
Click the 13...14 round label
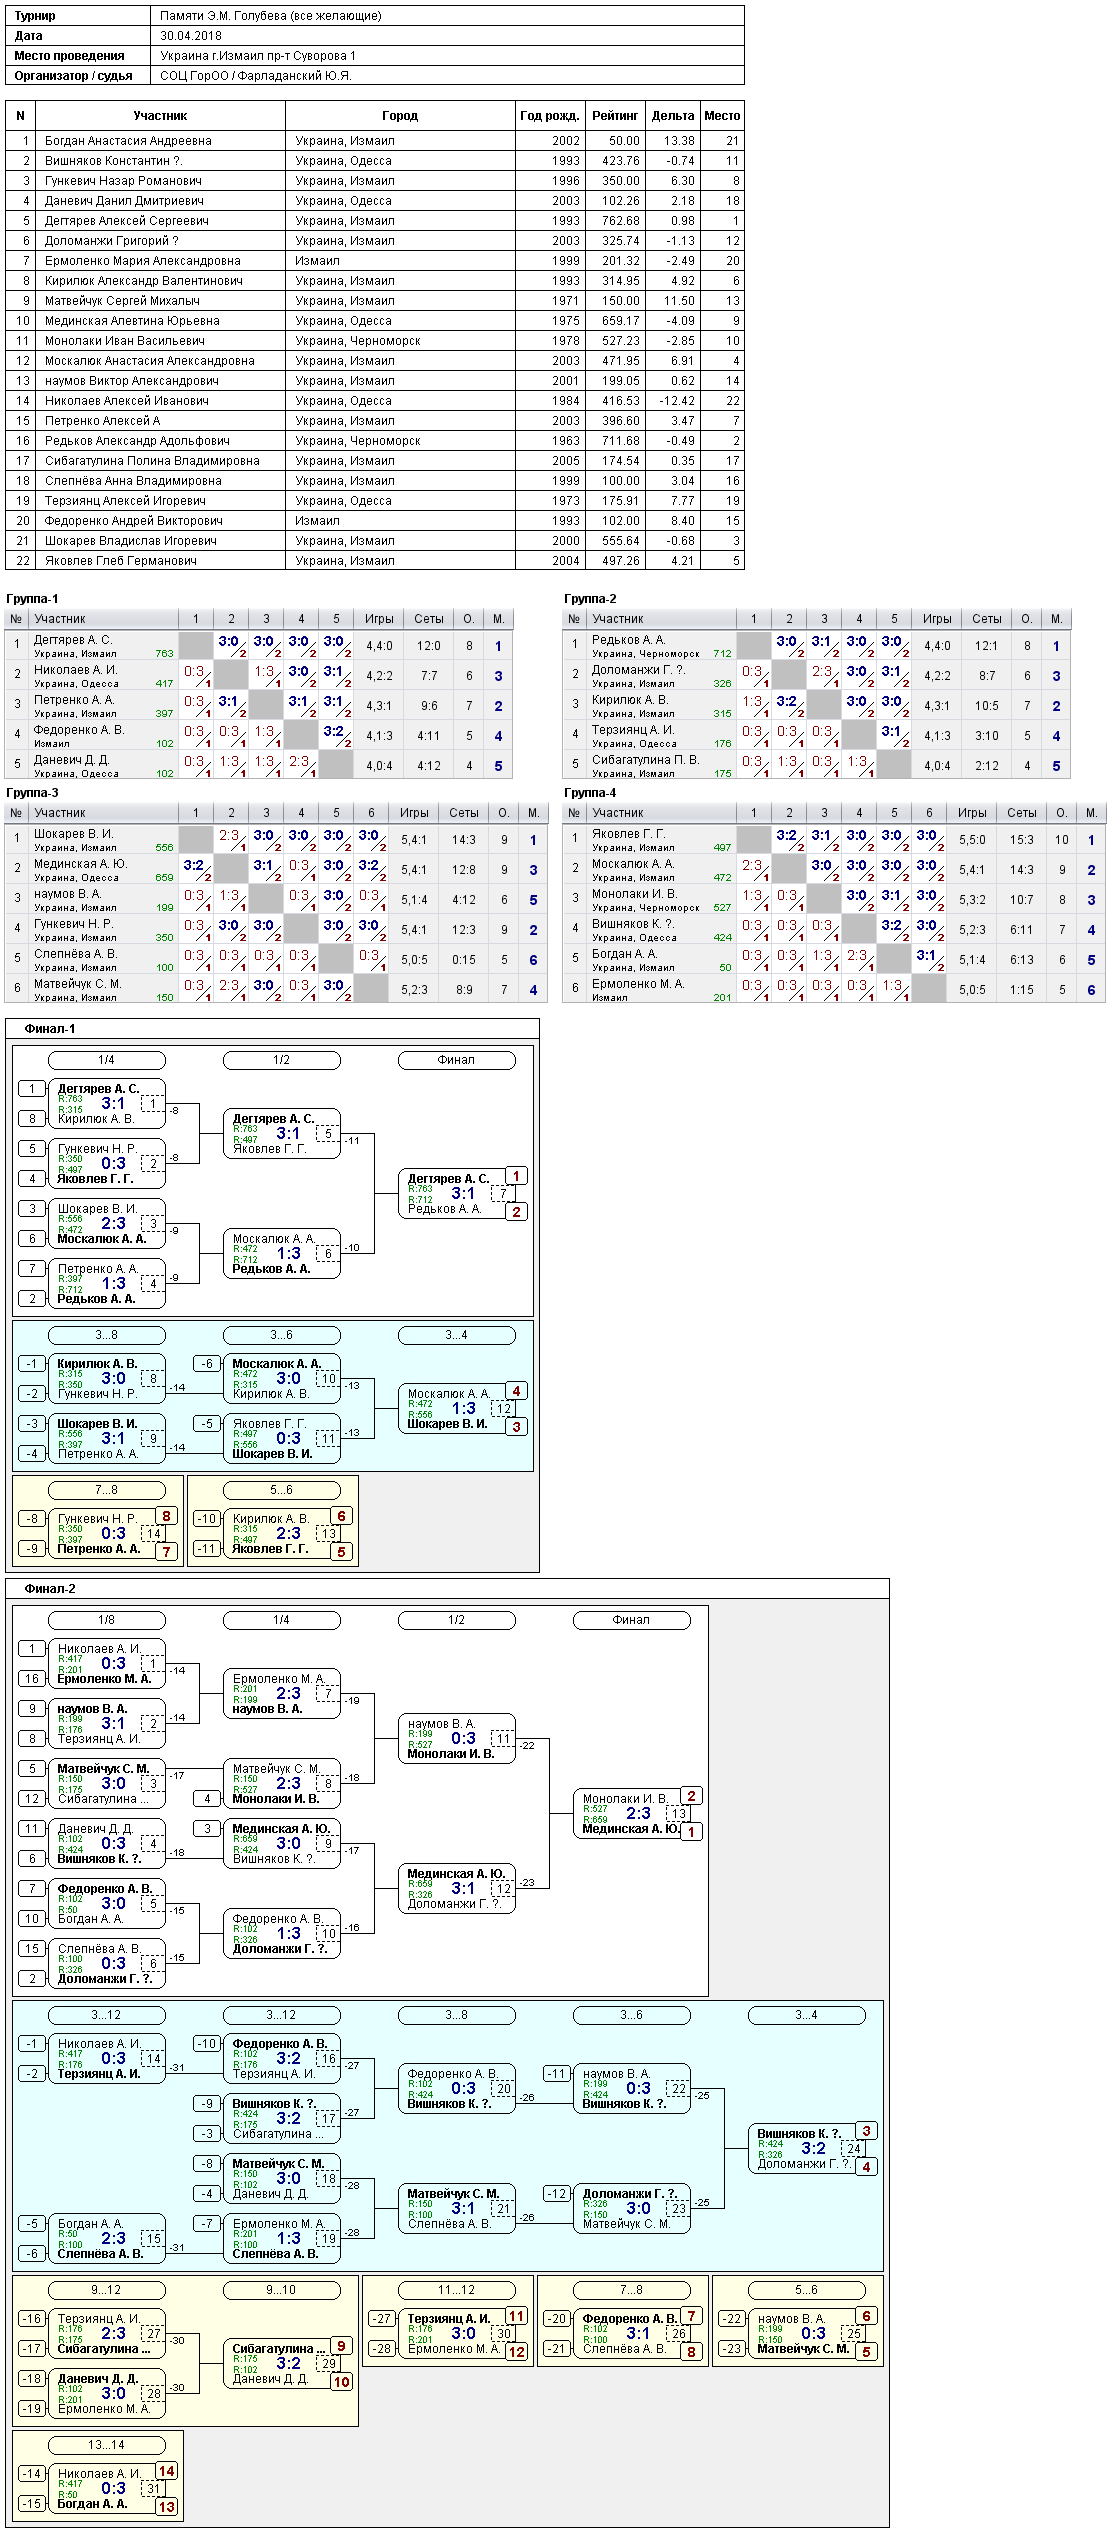(106, 2445)
